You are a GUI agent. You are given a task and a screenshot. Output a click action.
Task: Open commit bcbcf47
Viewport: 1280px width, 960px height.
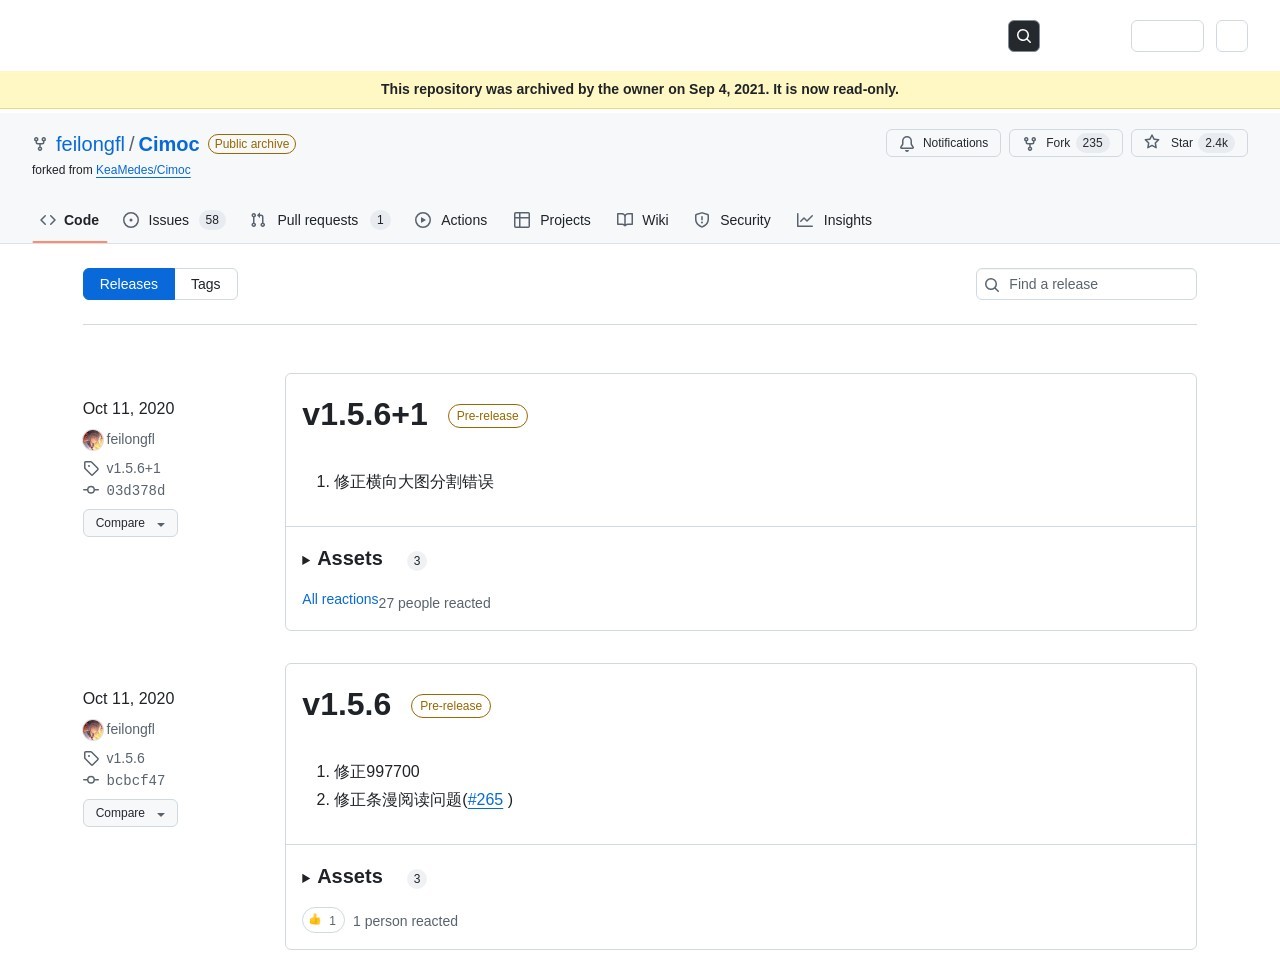[x=136, y=780]
